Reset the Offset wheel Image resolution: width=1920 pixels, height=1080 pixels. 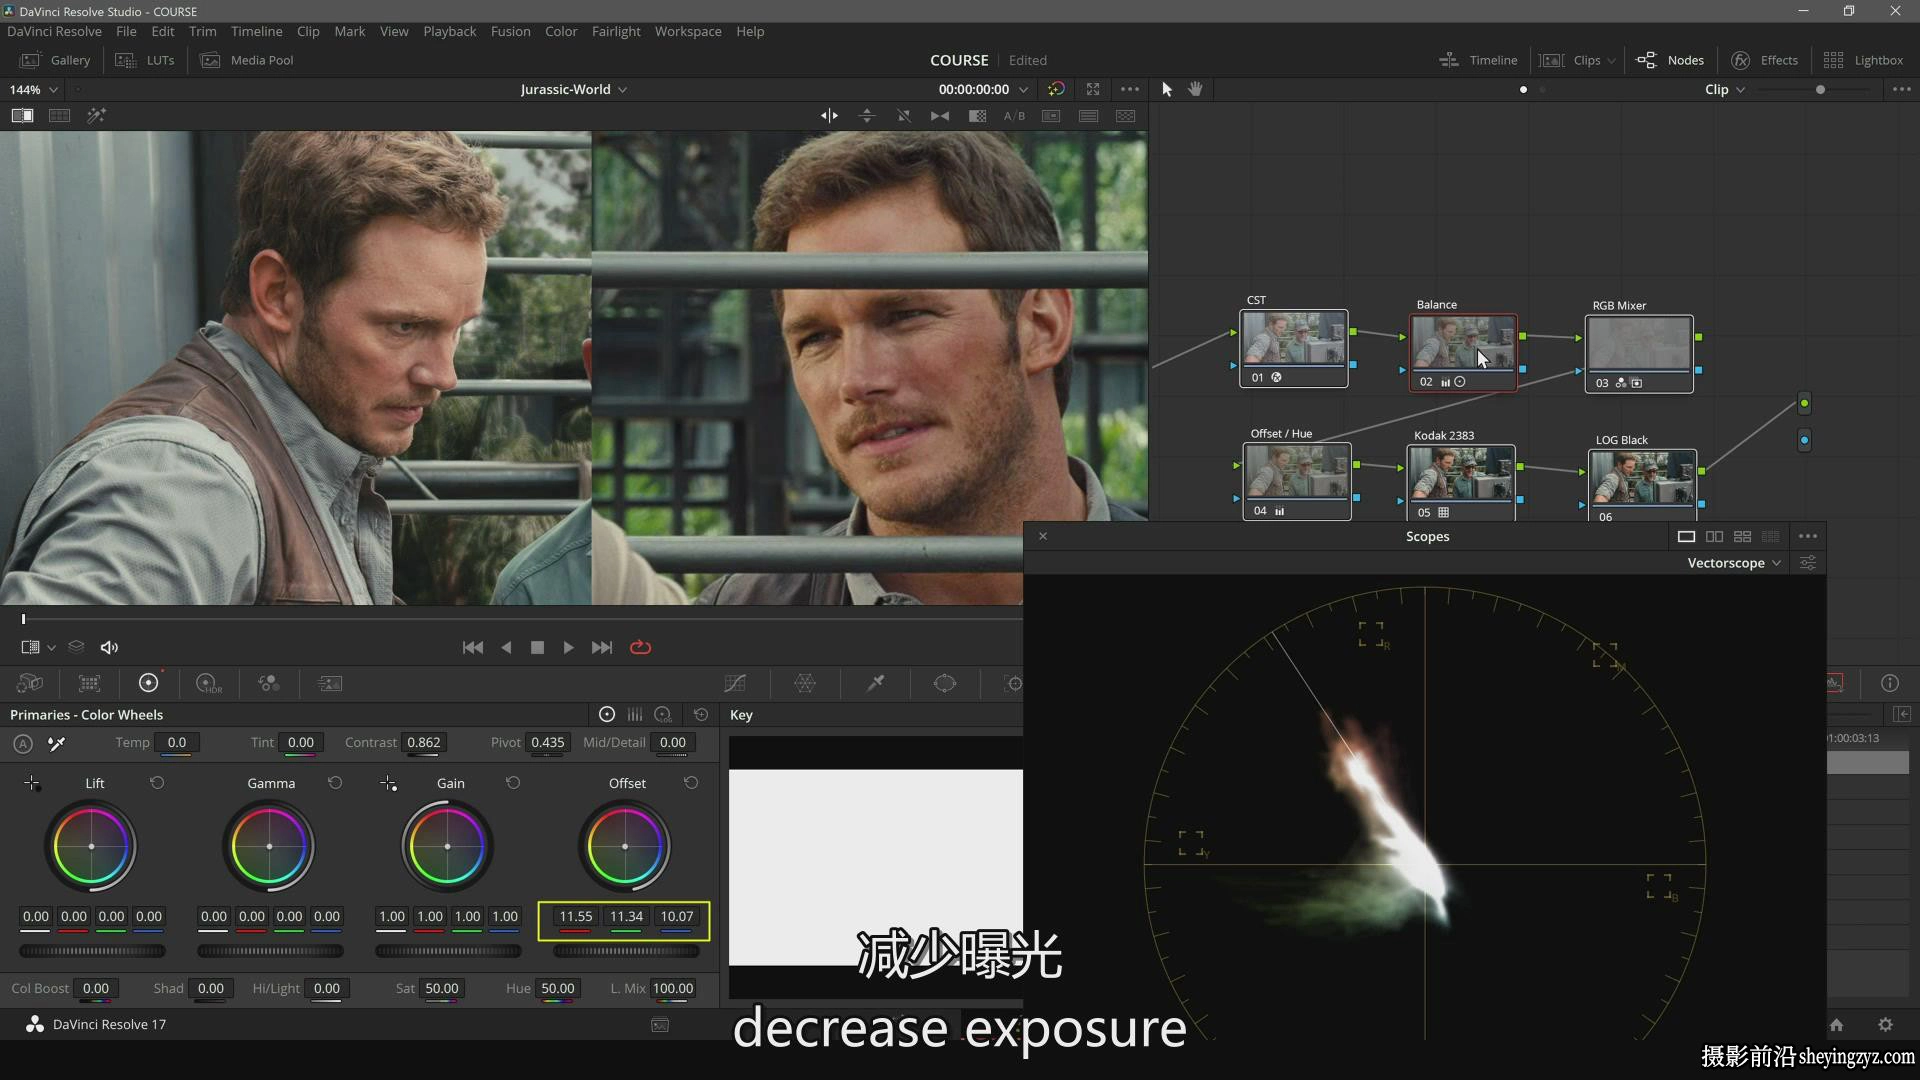point(691,783)
